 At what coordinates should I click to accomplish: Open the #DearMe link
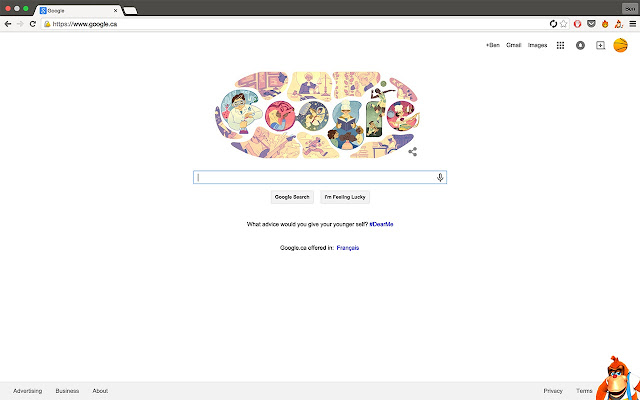(381, 224)
